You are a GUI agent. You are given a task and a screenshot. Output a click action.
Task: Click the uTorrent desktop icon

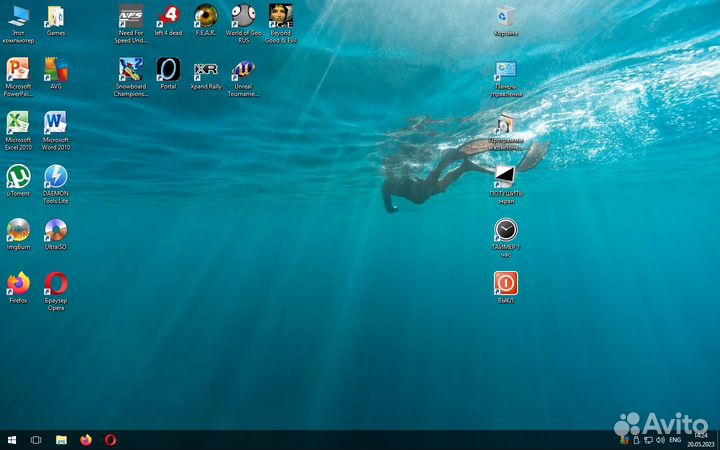click(x=18, y=177)
